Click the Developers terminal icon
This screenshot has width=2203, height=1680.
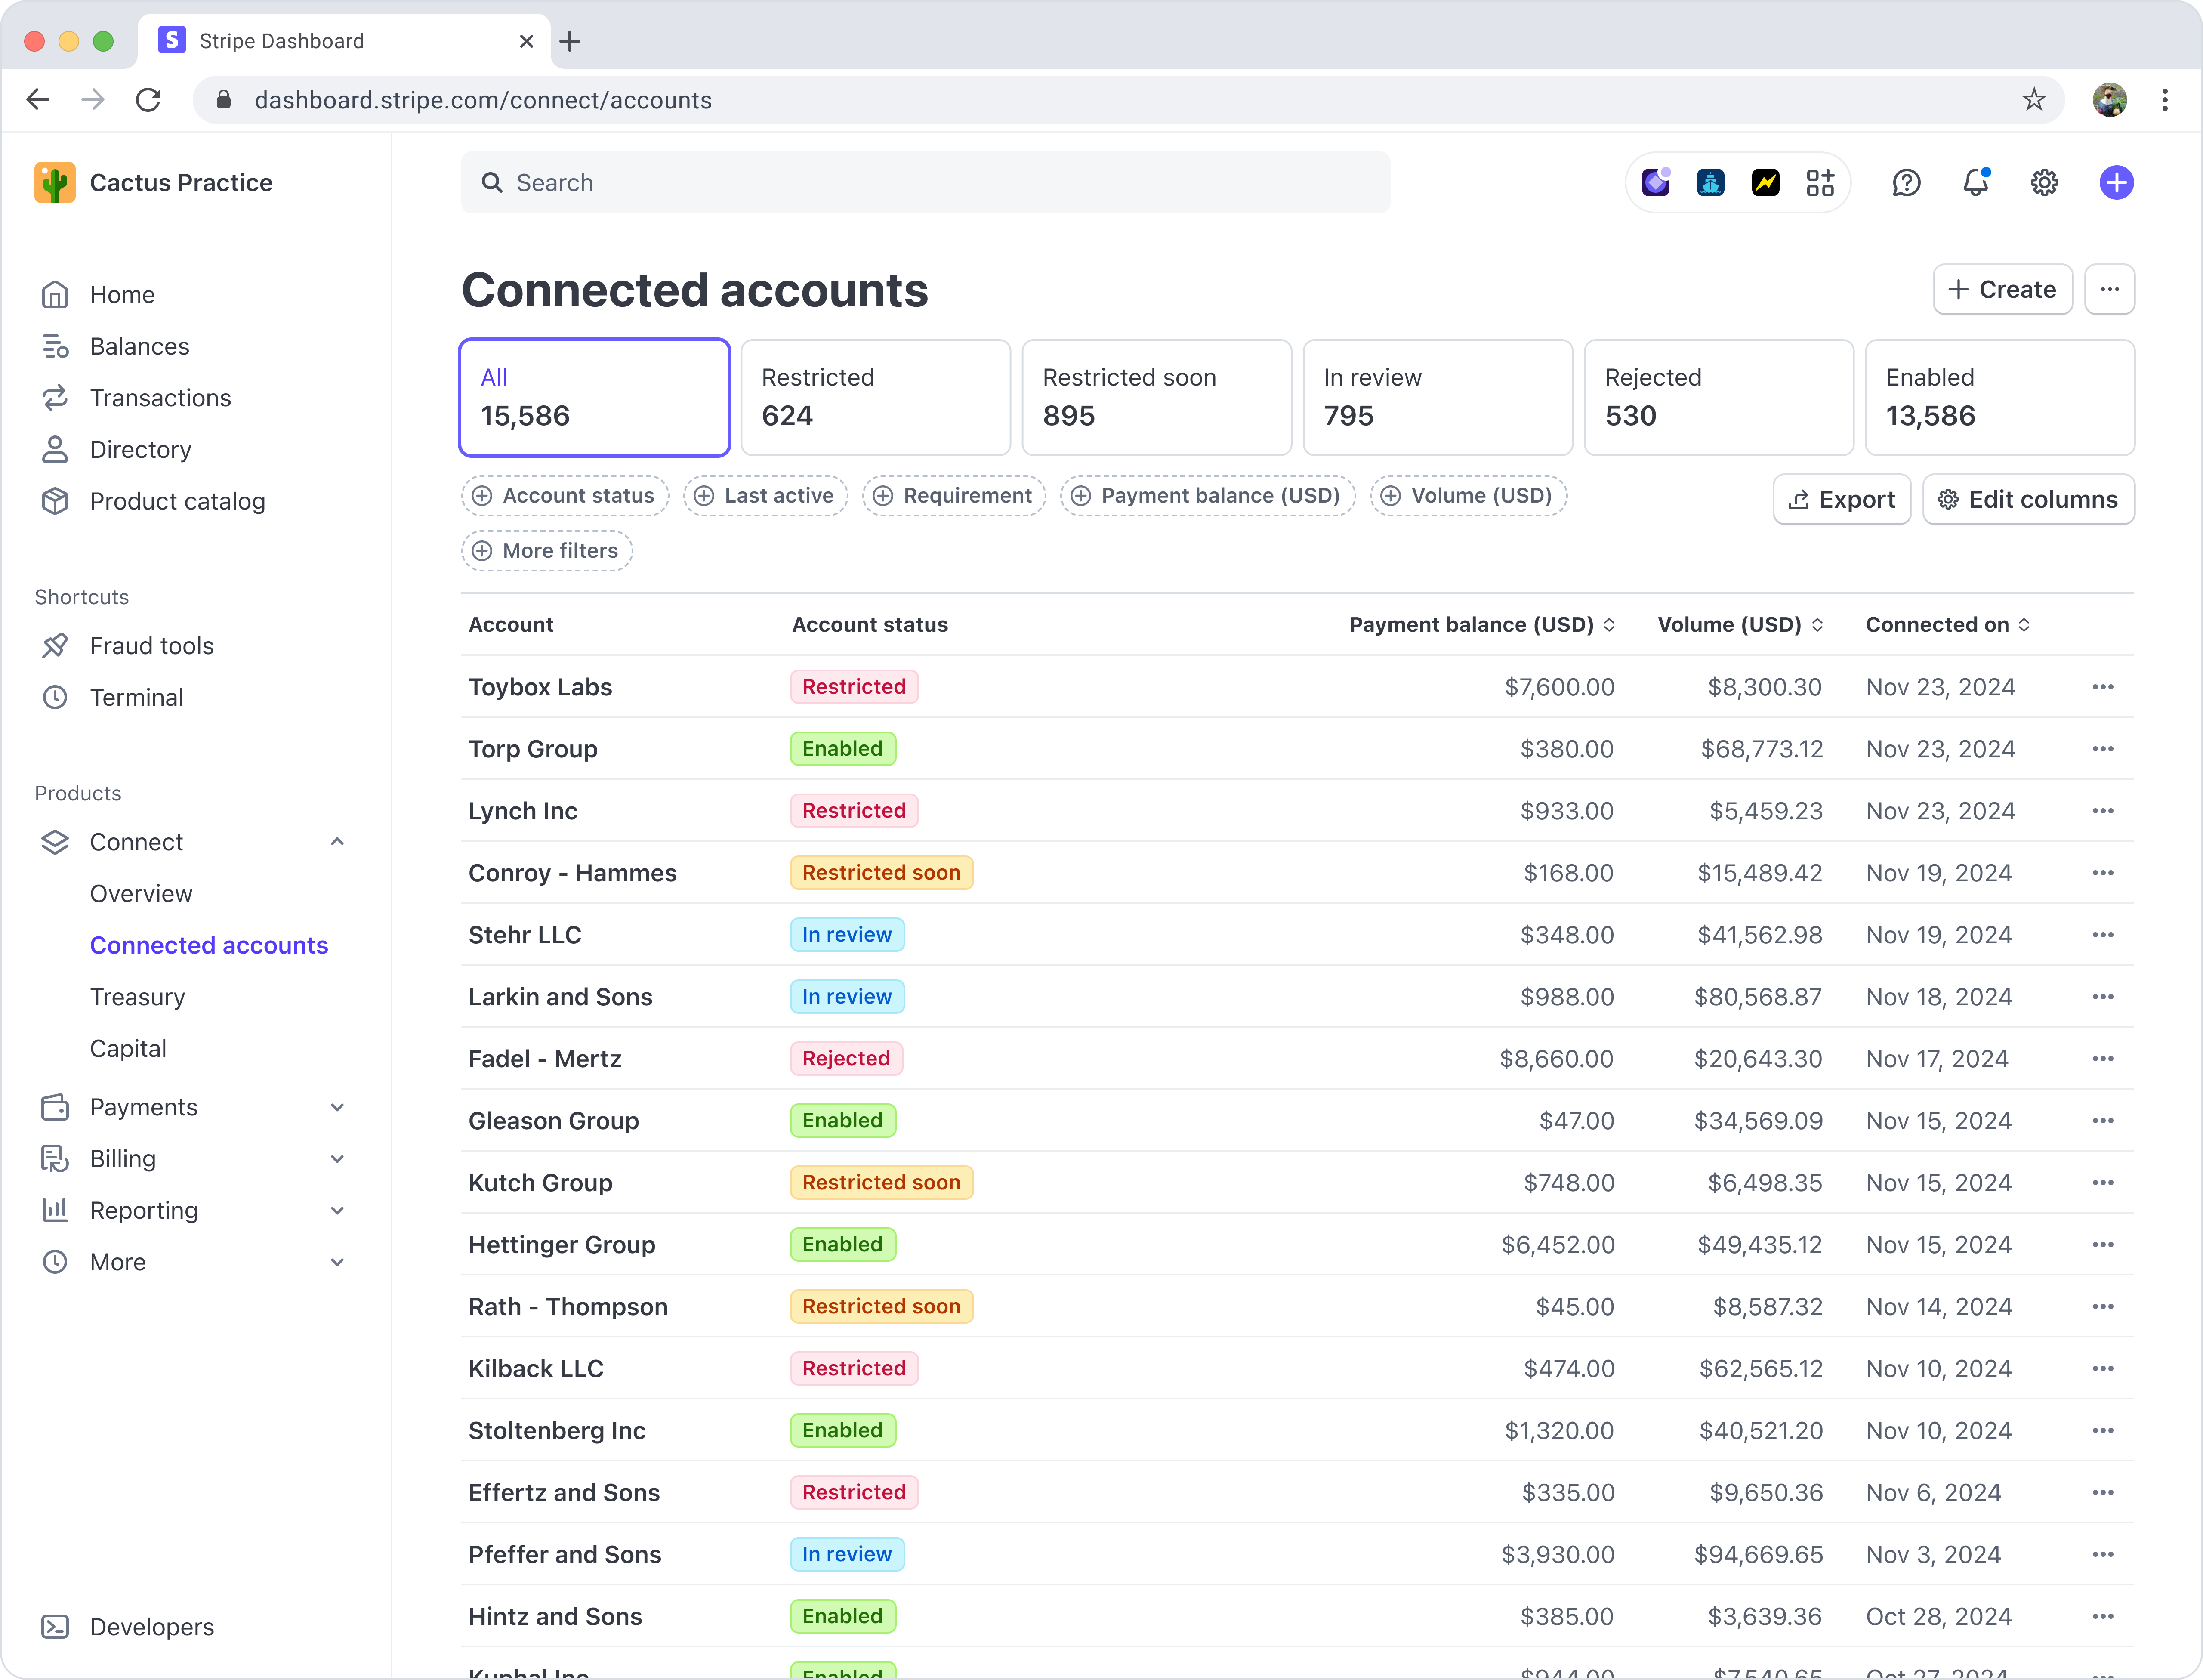(x=55, y=1627)
